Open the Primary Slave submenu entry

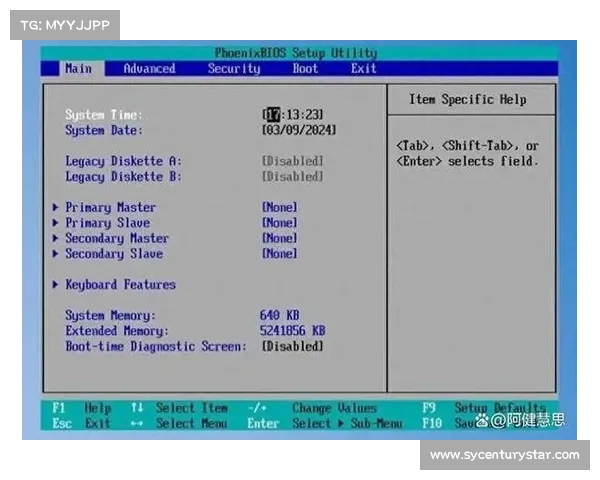coord(108,223)
